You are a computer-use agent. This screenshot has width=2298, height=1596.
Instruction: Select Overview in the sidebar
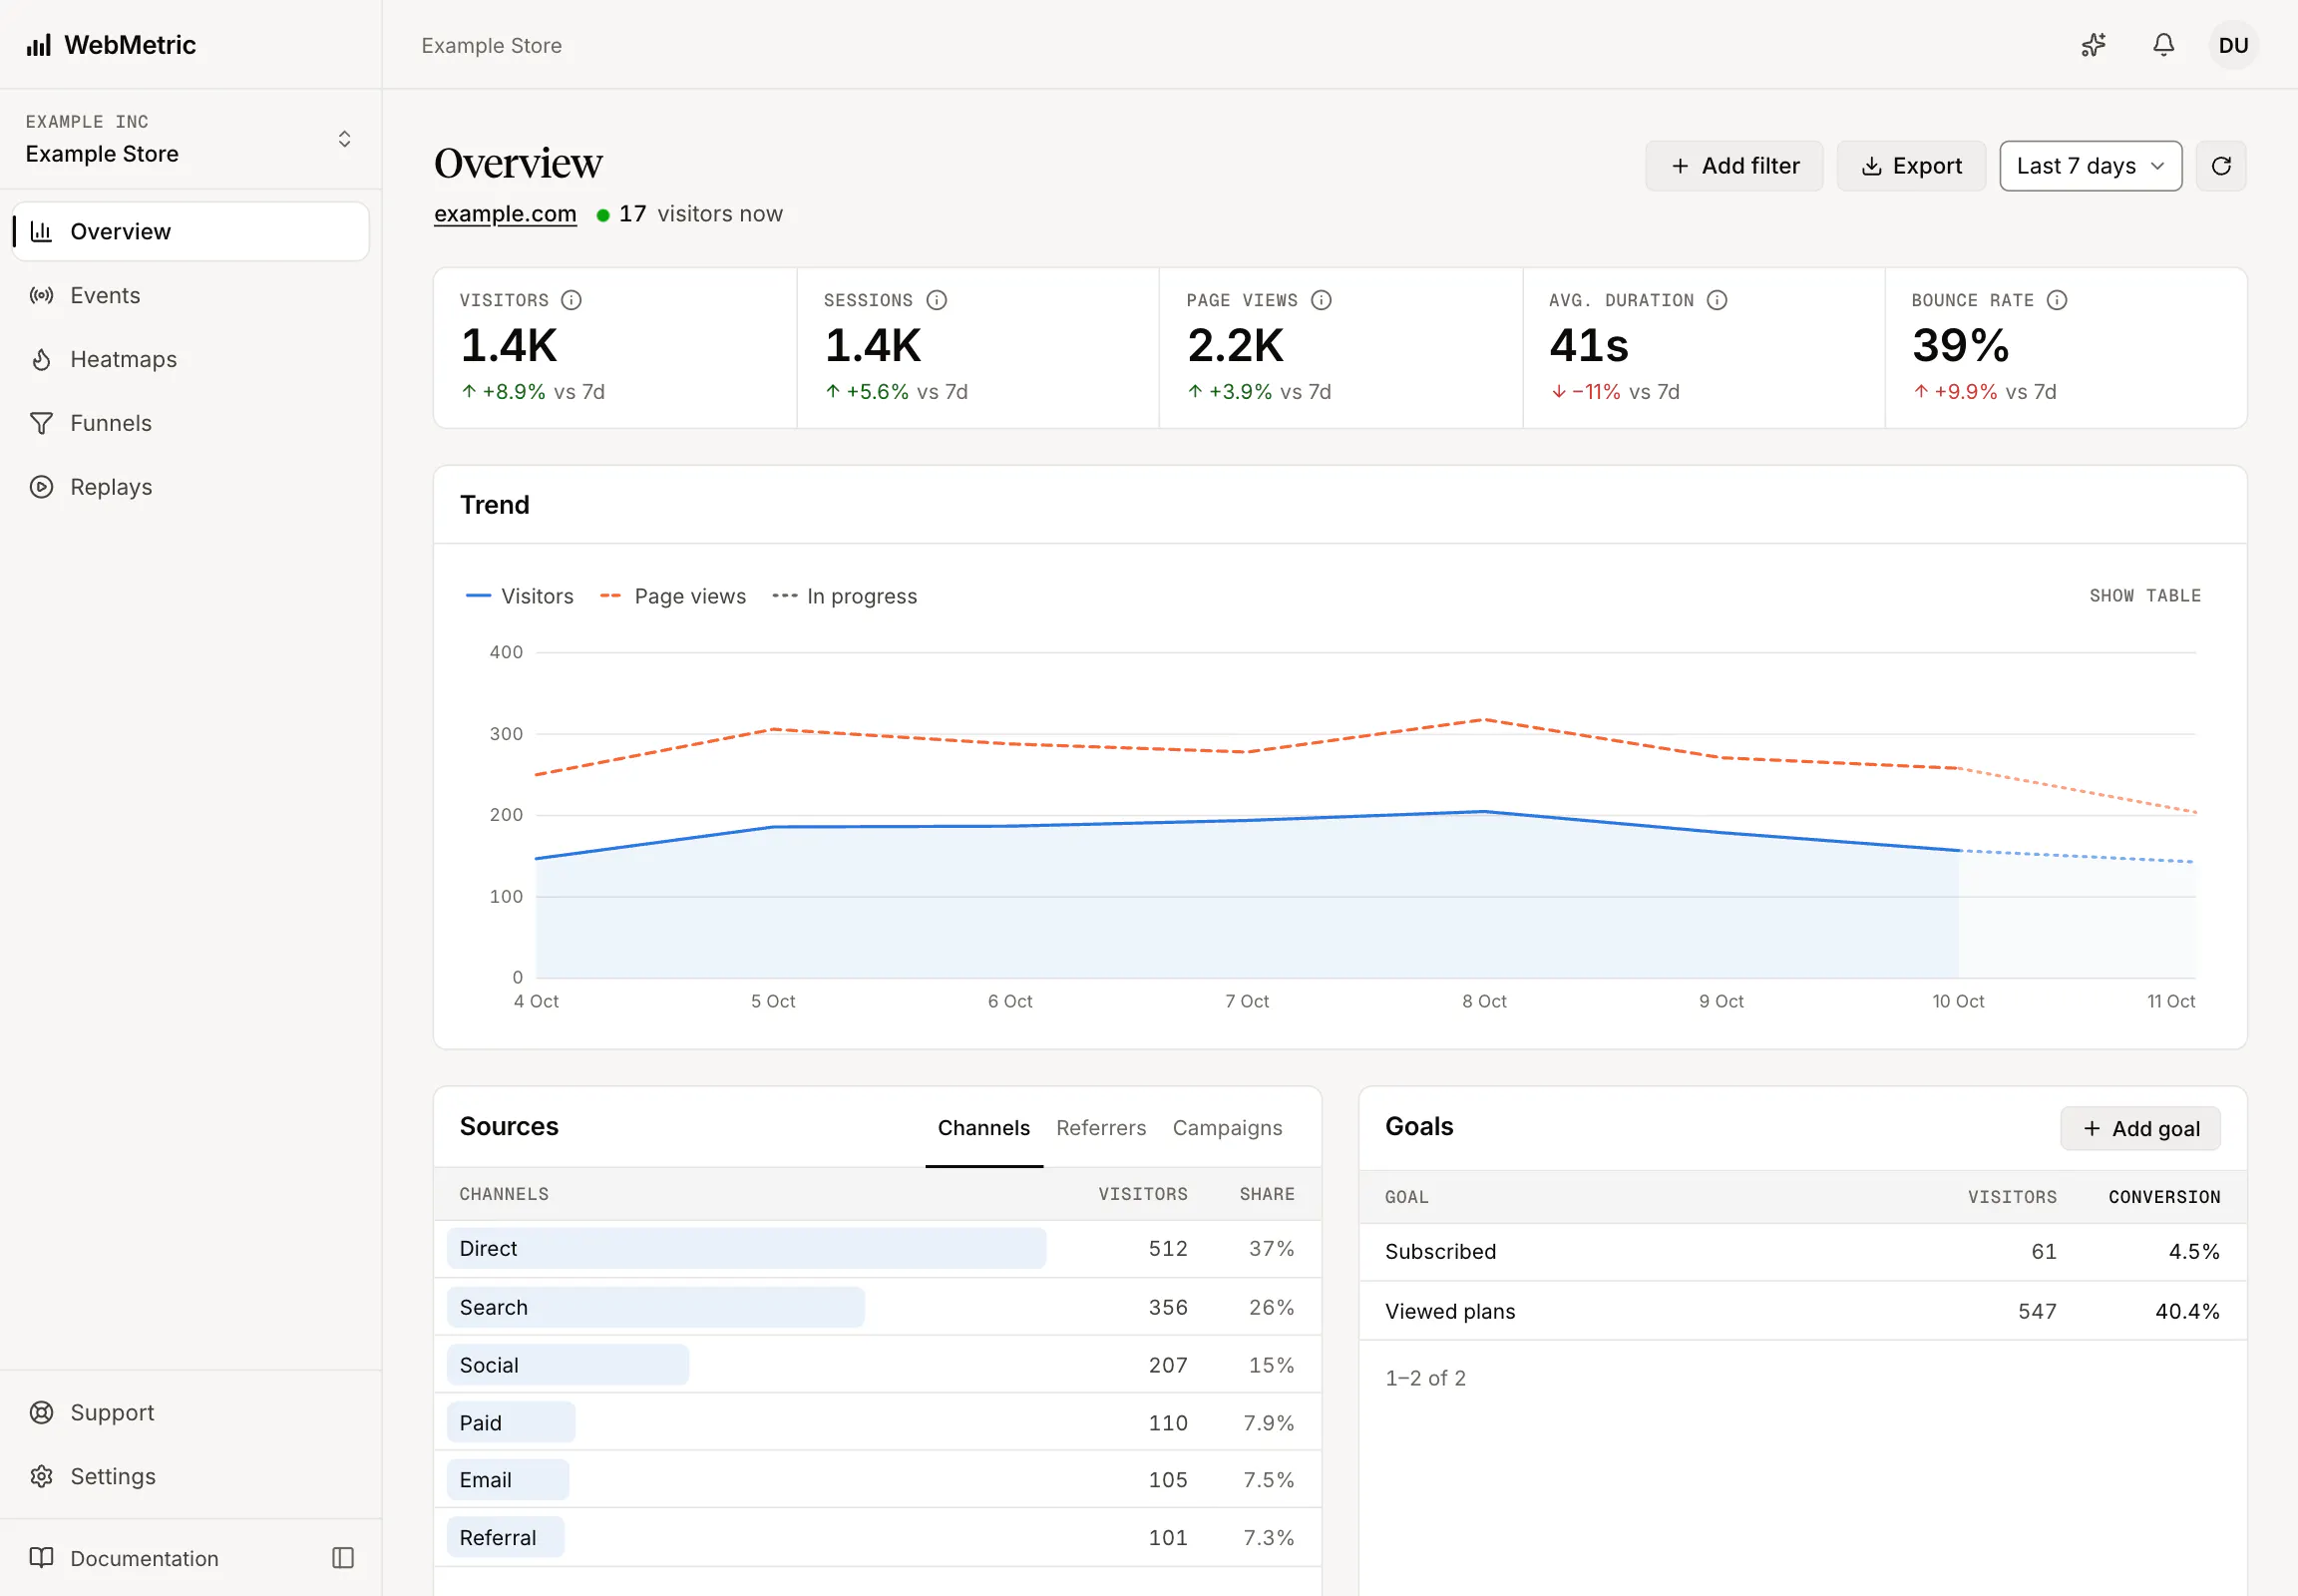(x=191, y=231)
